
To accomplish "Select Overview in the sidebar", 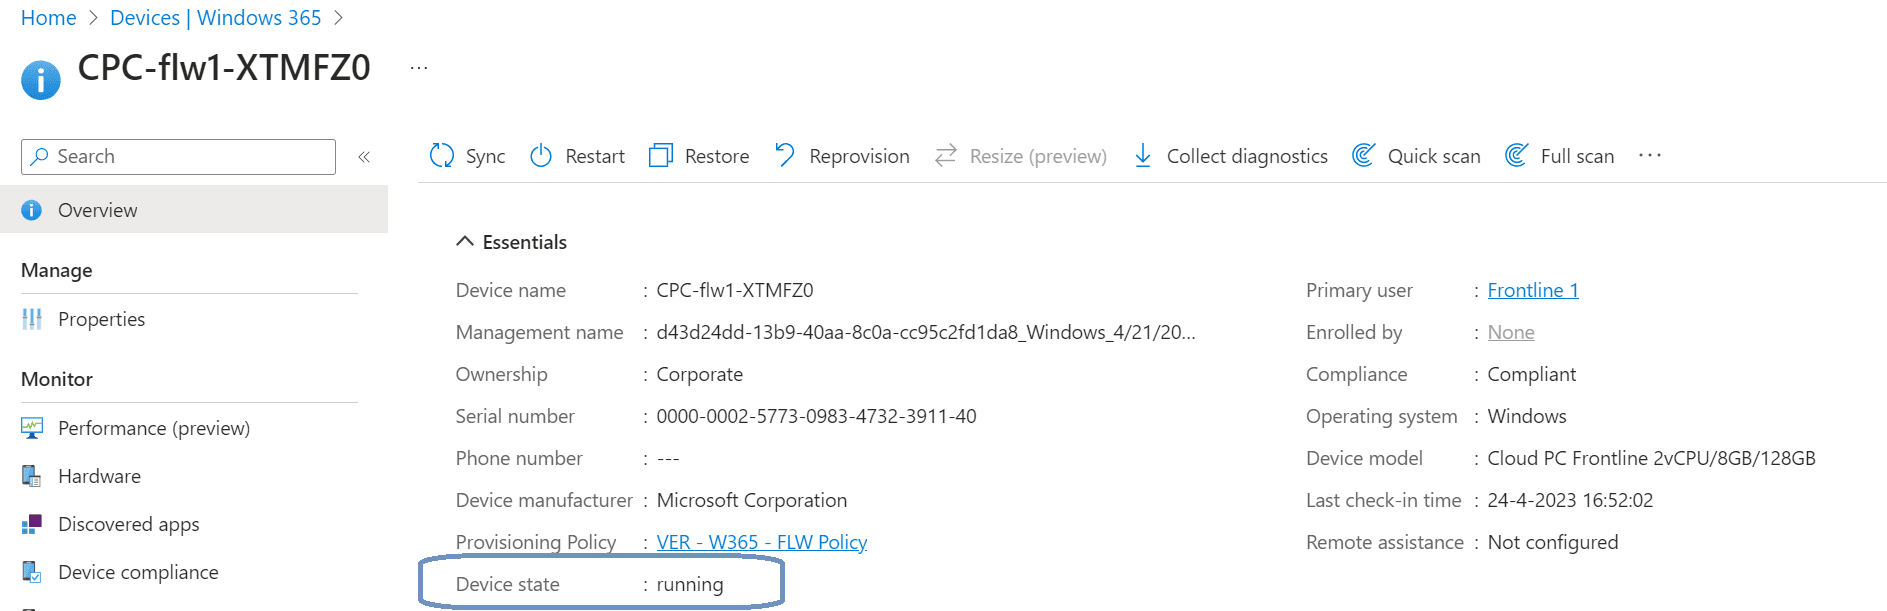I will [97, 210].
